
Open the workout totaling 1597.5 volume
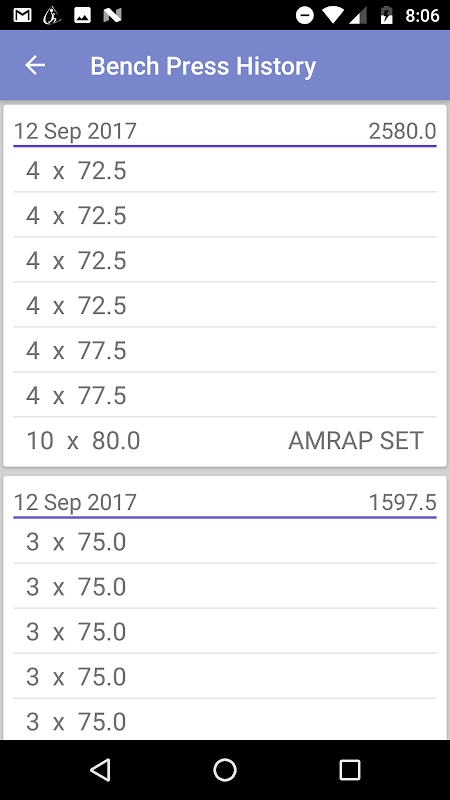225,503
